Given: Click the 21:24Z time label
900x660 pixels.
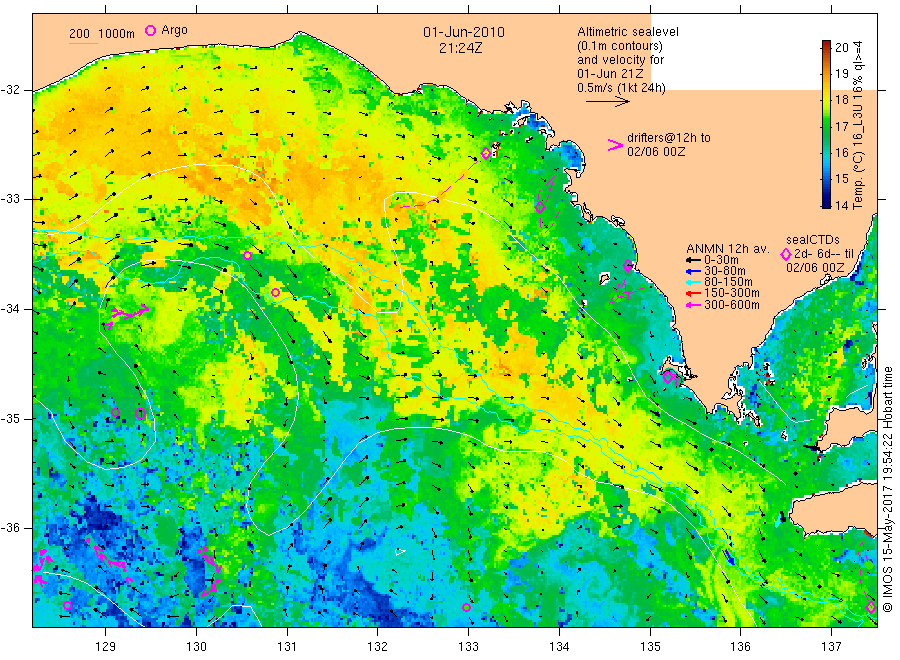Looking at the screenshot, I should pos(460,48).
